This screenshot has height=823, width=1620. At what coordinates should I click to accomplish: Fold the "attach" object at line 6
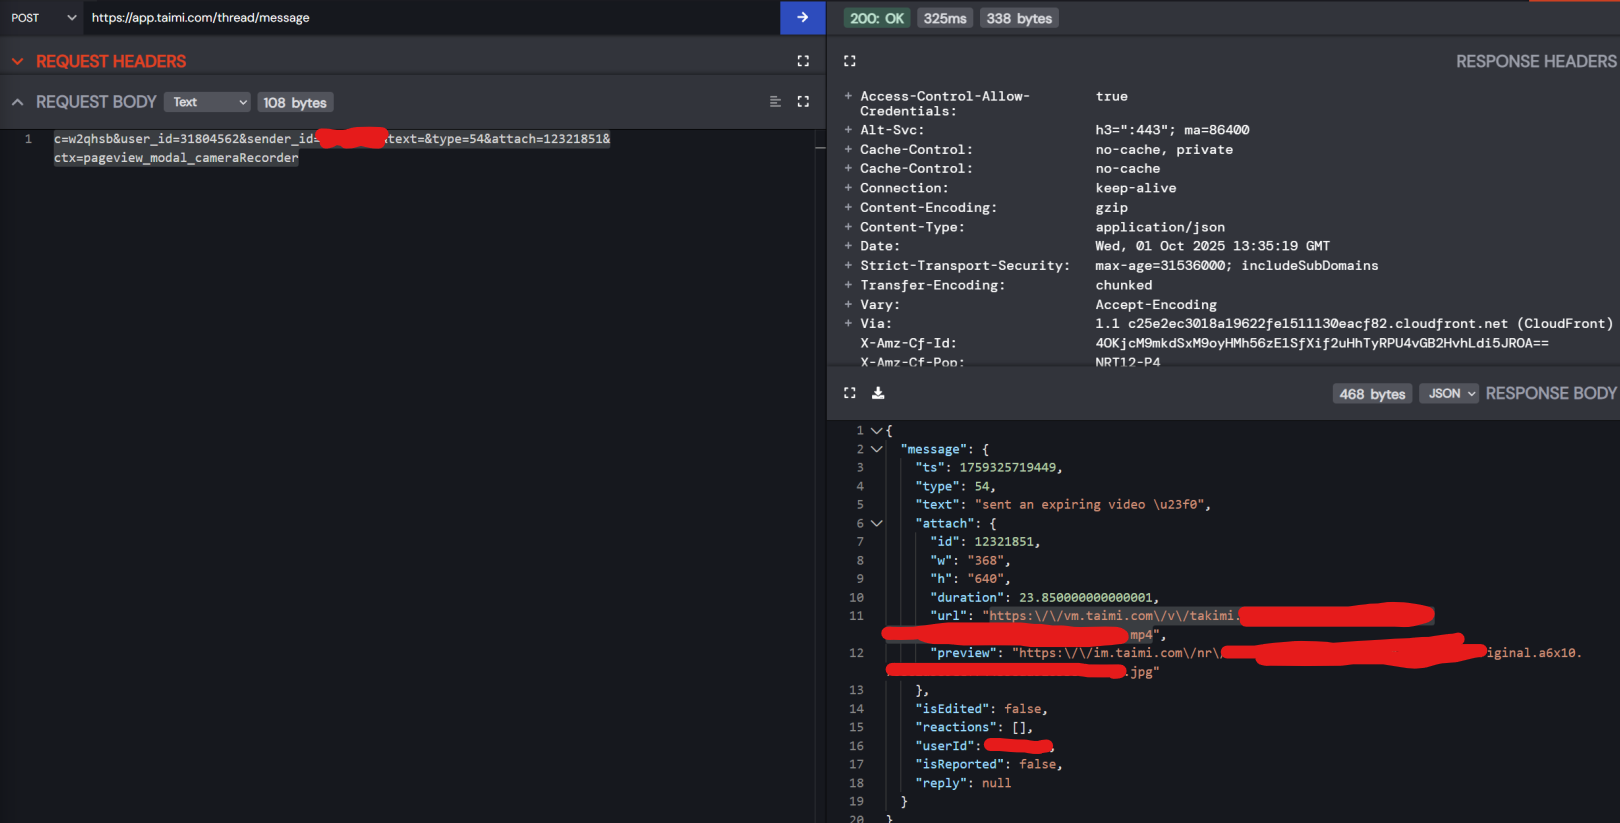(x=876, y=523)
